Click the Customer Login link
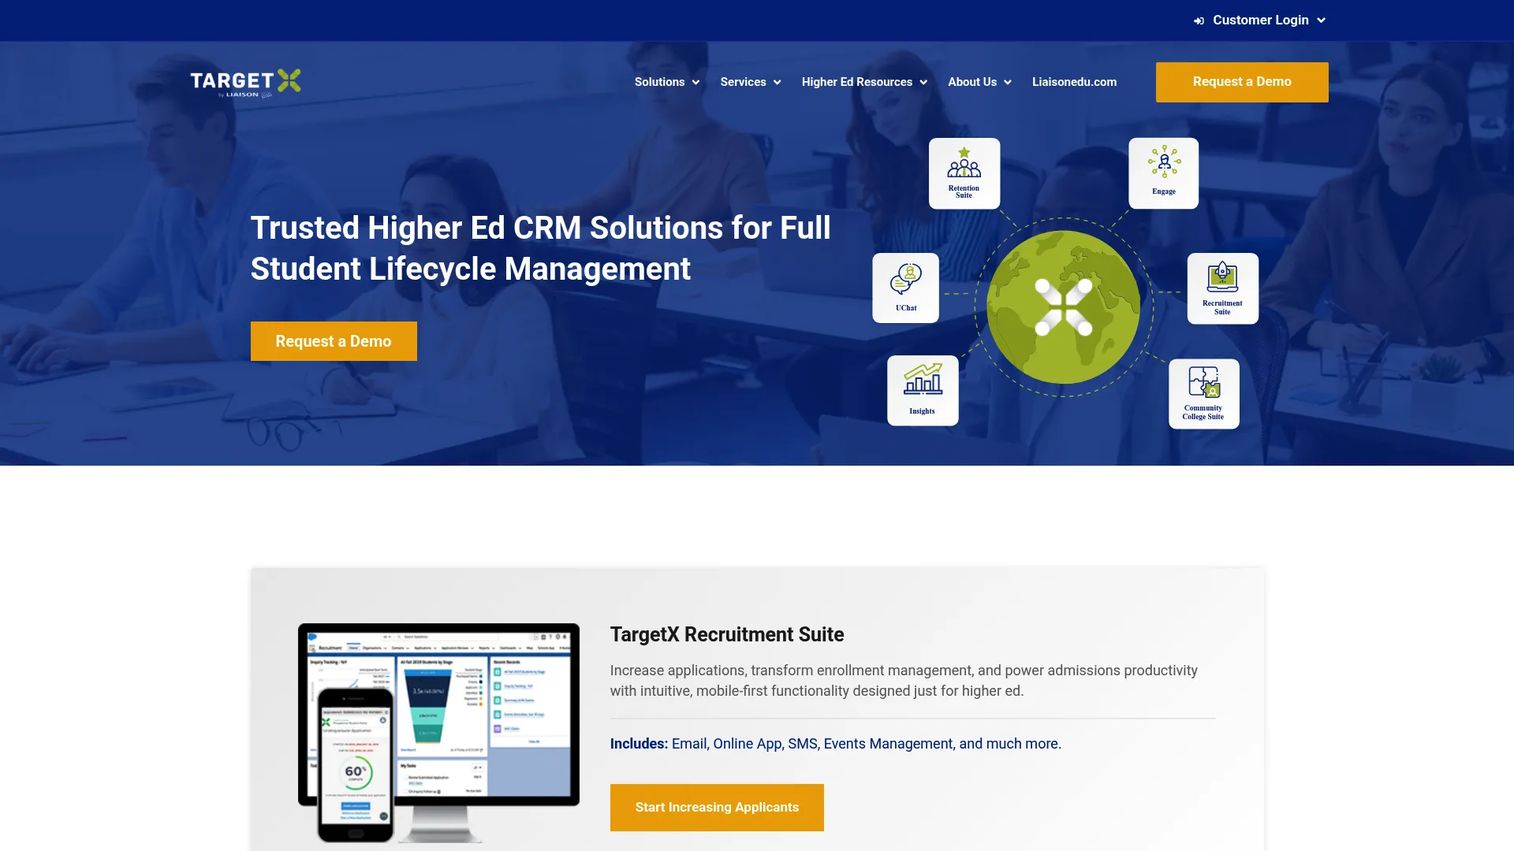Viewport: 1514px width, 851px height. click(1260, 20)
